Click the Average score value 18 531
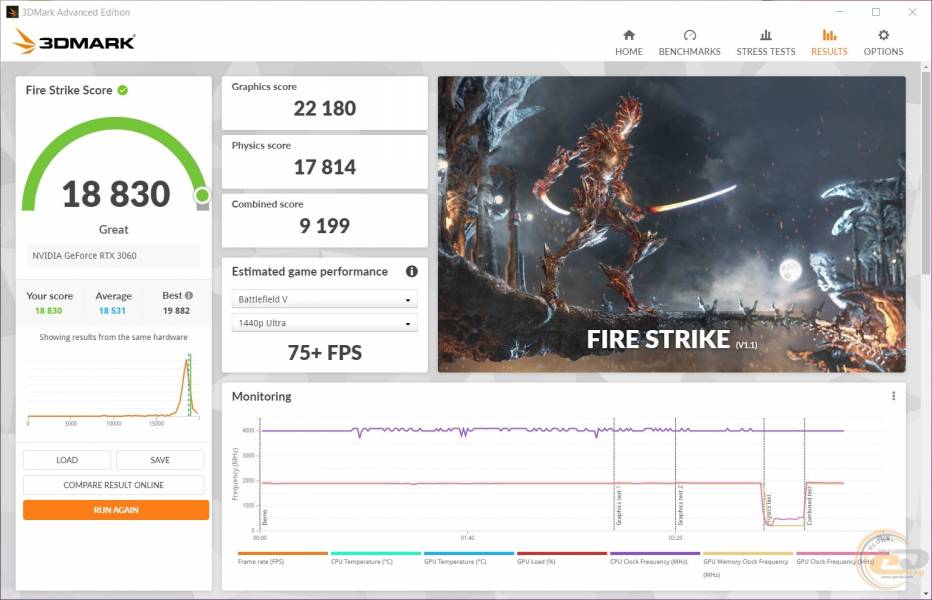 point(112,310)
